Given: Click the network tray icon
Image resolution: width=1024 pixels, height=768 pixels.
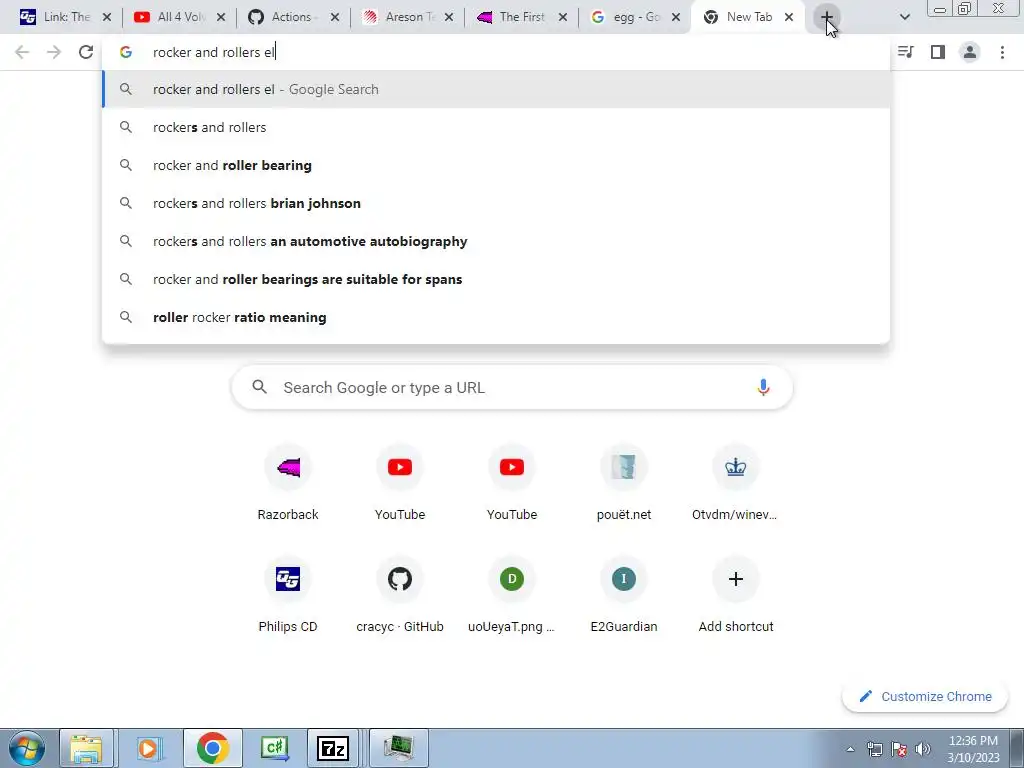Looking at the screenshot, I should [x=874, y=749].
